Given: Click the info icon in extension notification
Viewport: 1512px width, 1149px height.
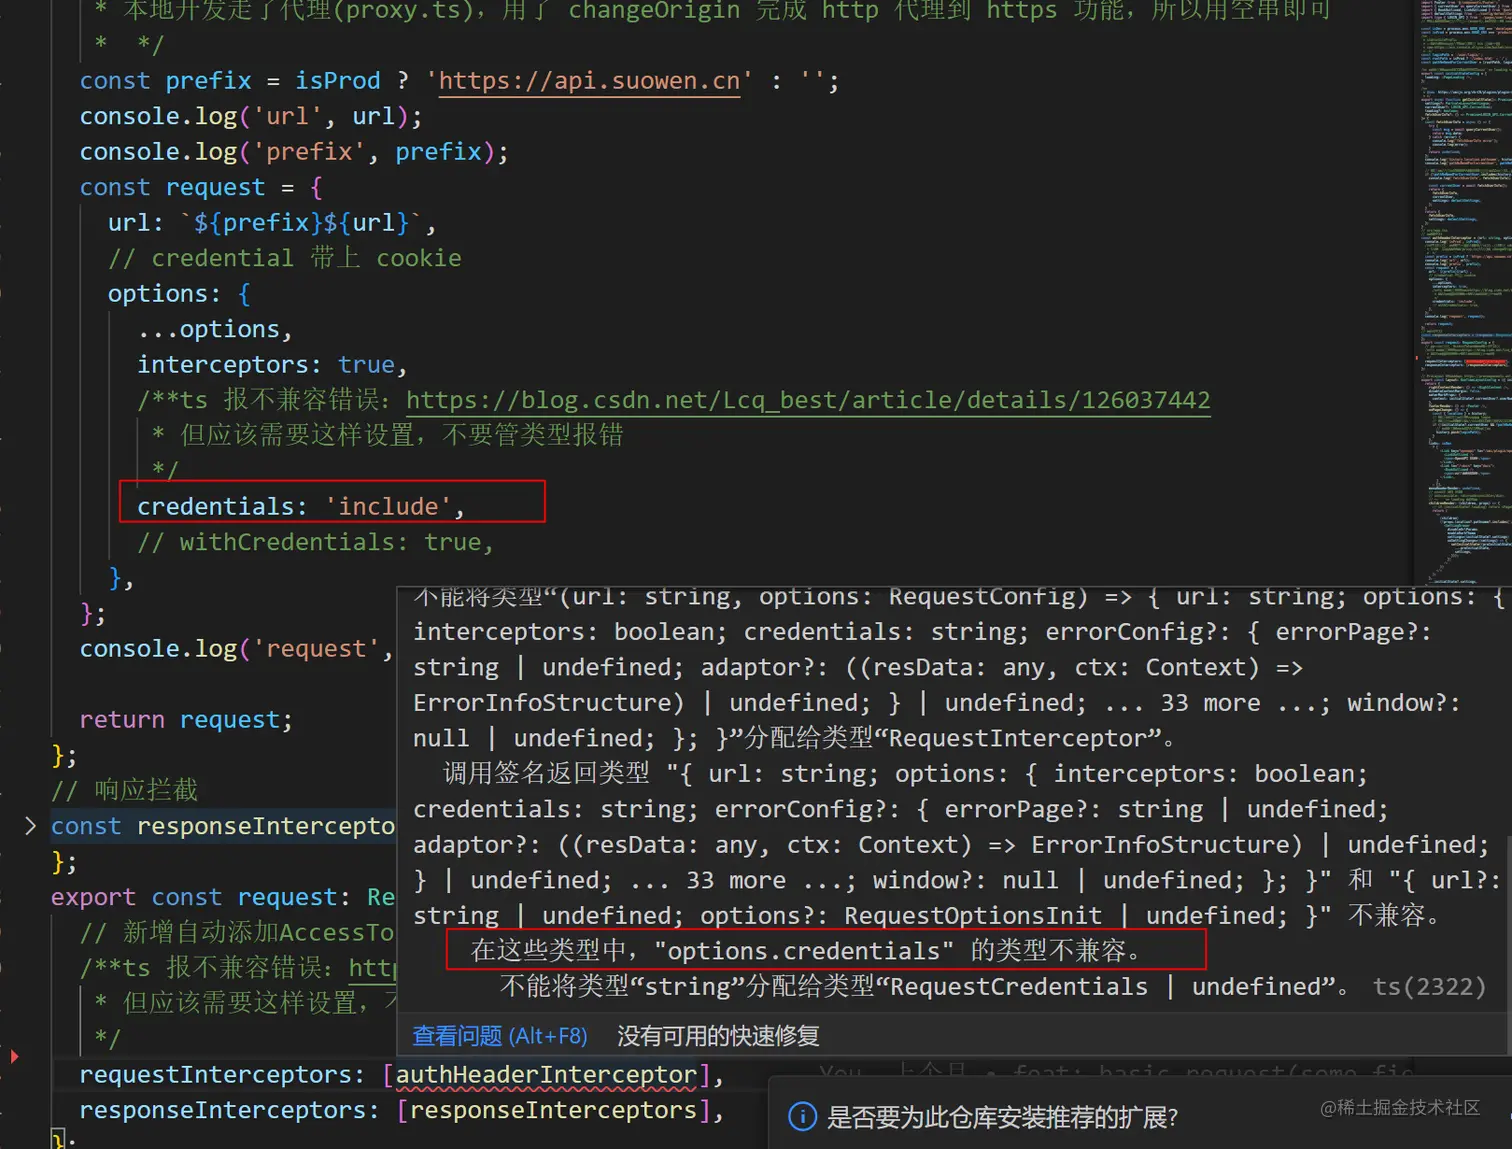Looking at the screenshot, I should (803, 1116).
